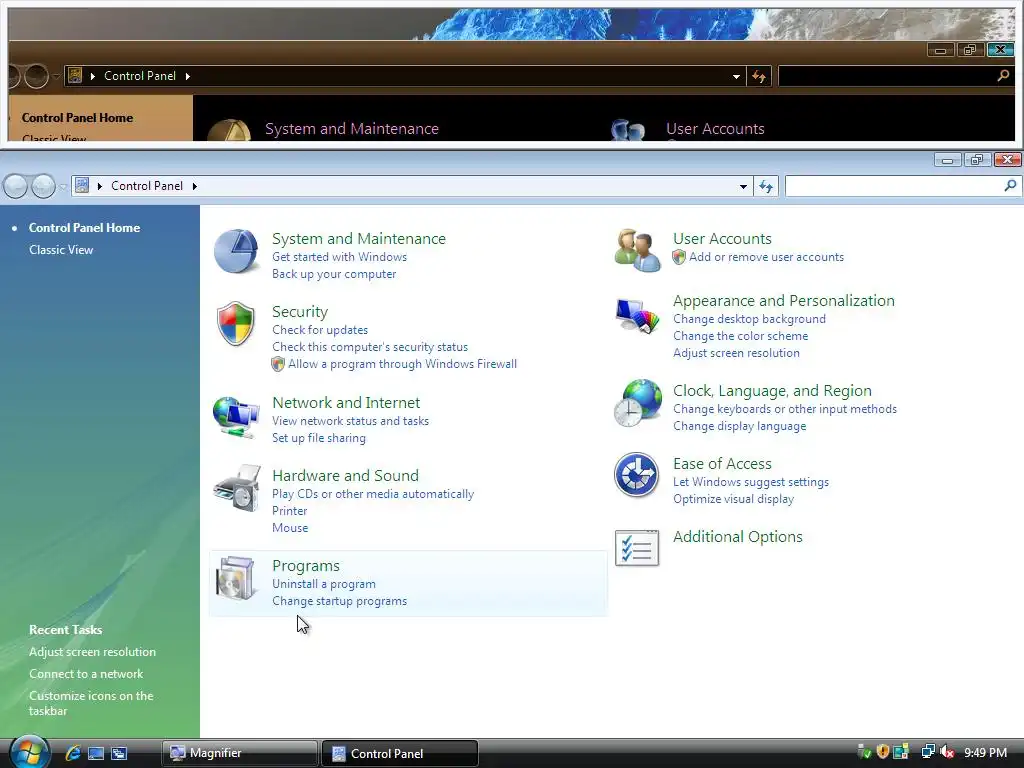Open the System and Maintenance pie-chart icon
1024x768 pixels.
tap(236, 251)
